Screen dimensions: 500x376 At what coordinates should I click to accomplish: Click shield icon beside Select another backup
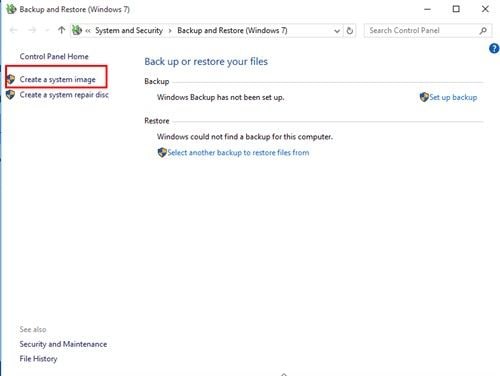pos(162,153)
